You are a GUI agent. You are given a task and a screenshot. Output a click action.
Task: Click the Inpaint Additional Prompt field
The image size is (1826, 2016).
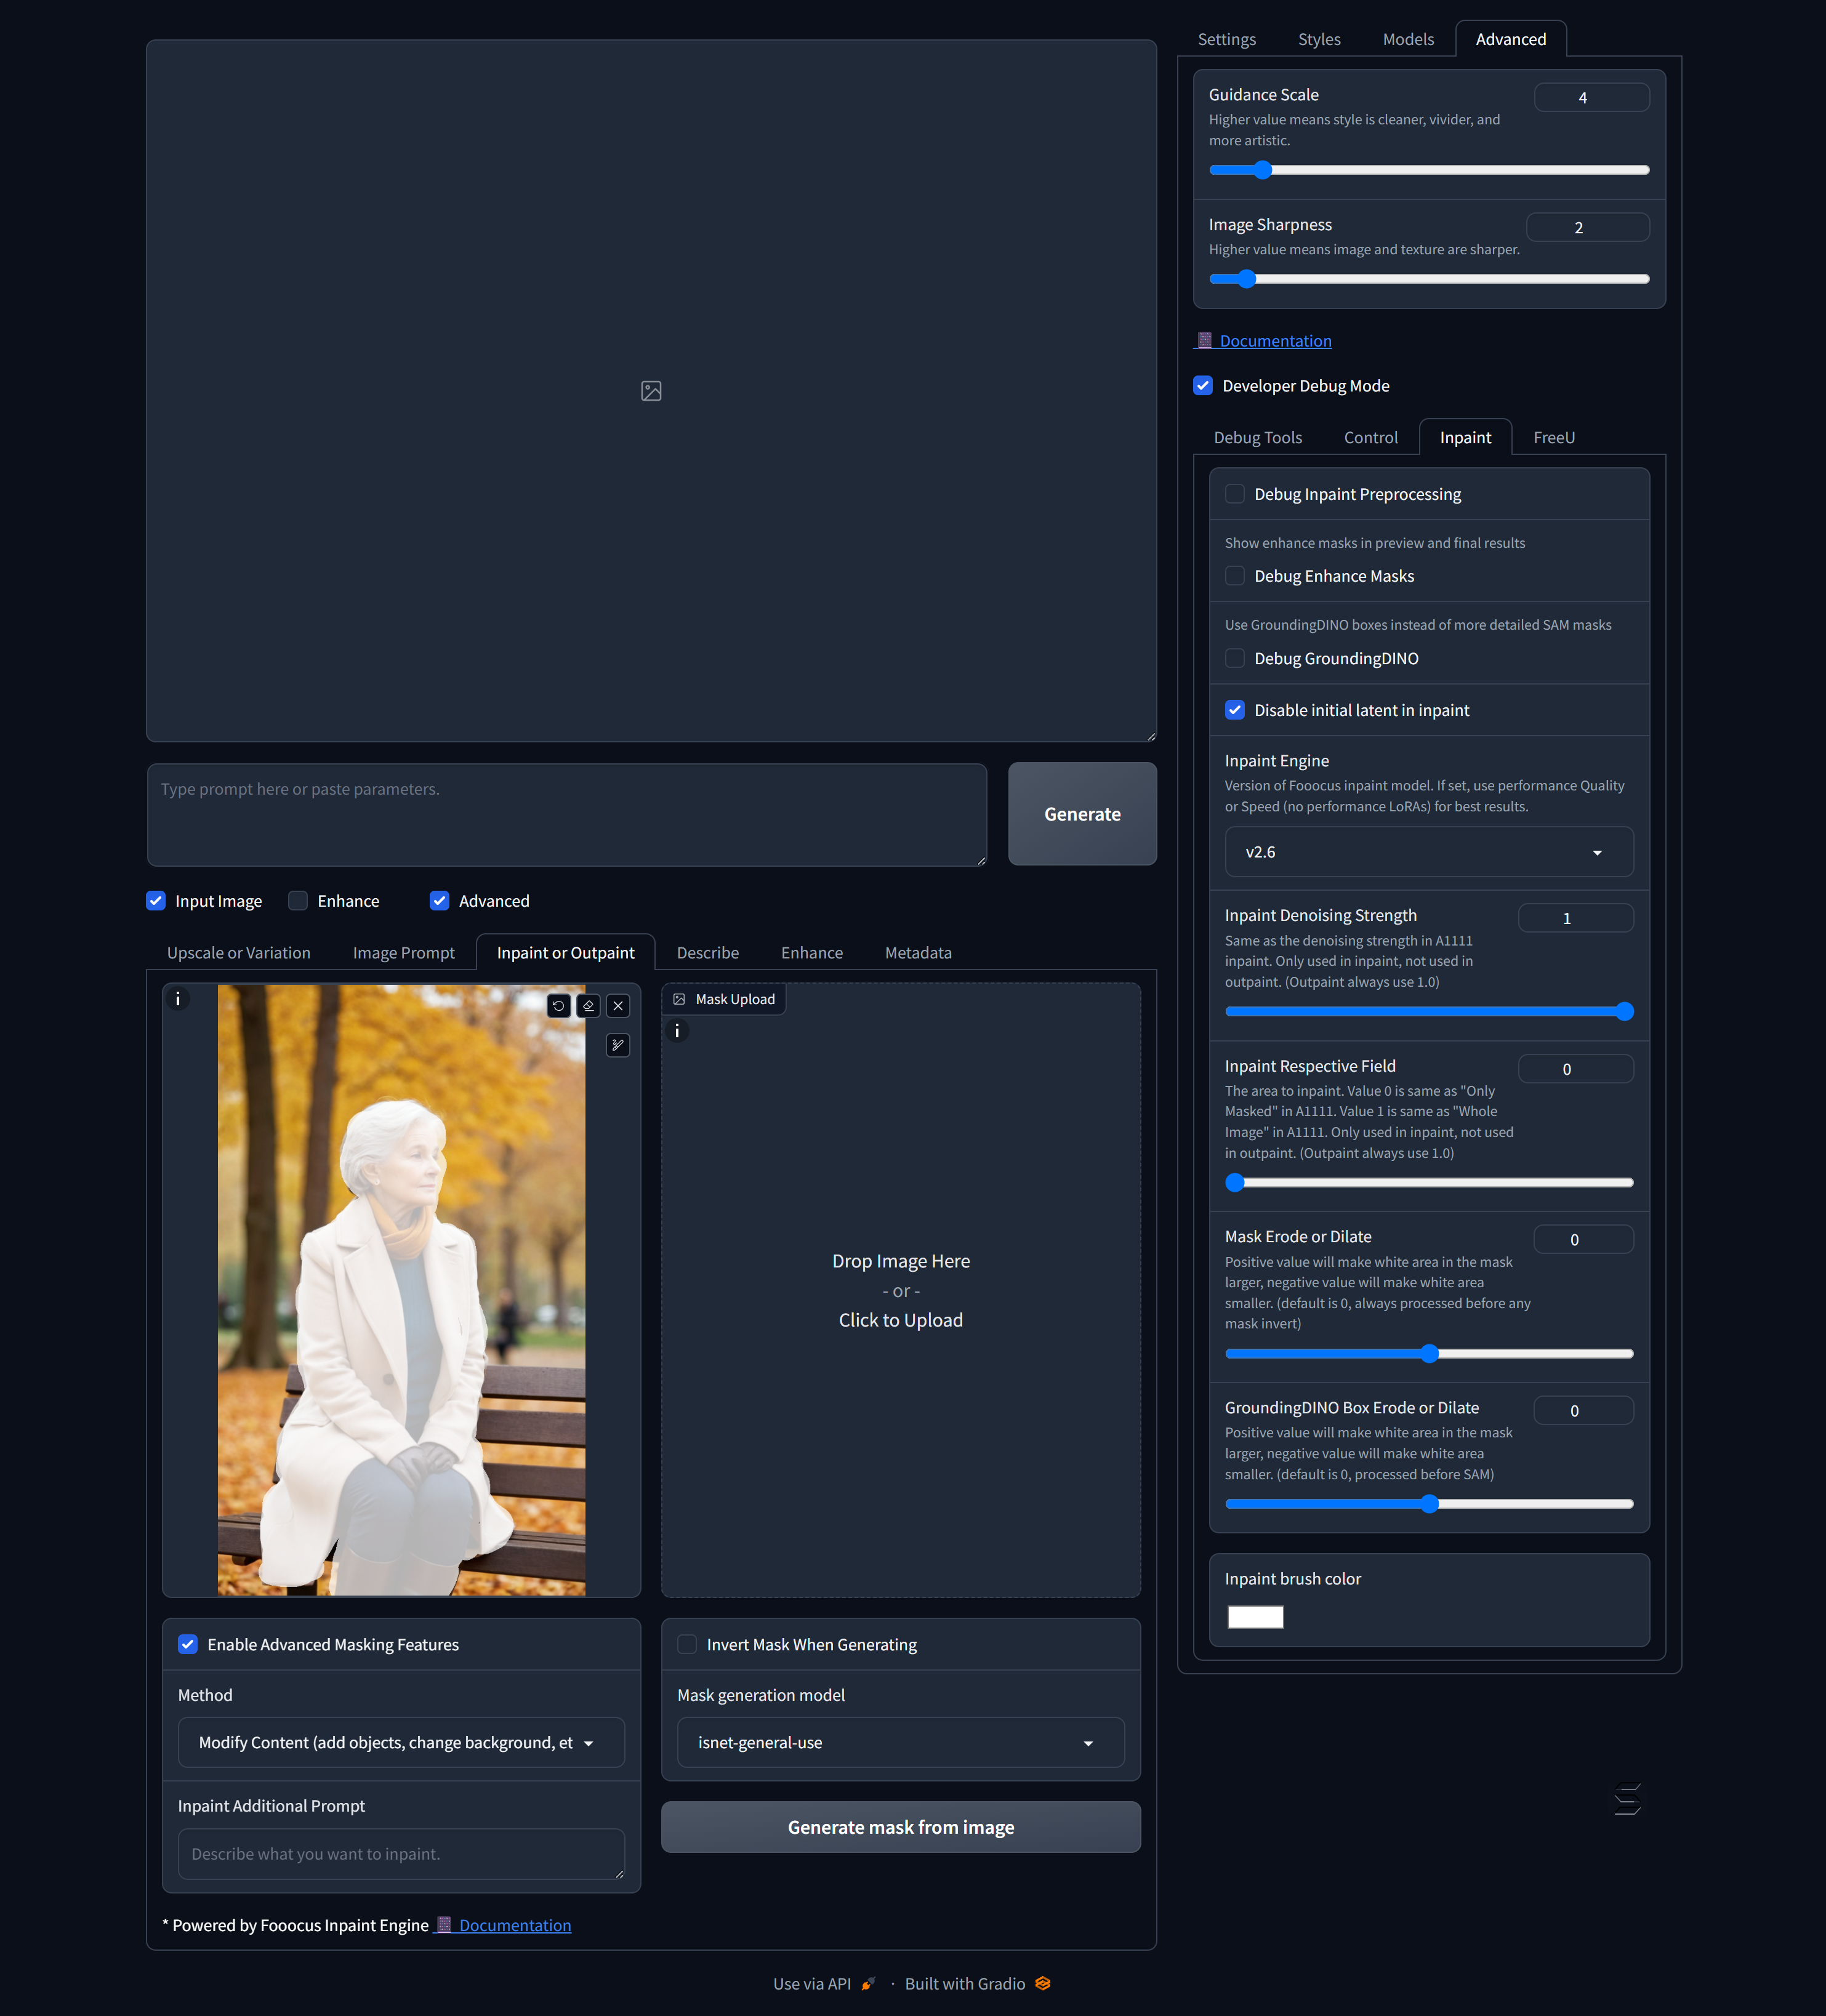401,1854
